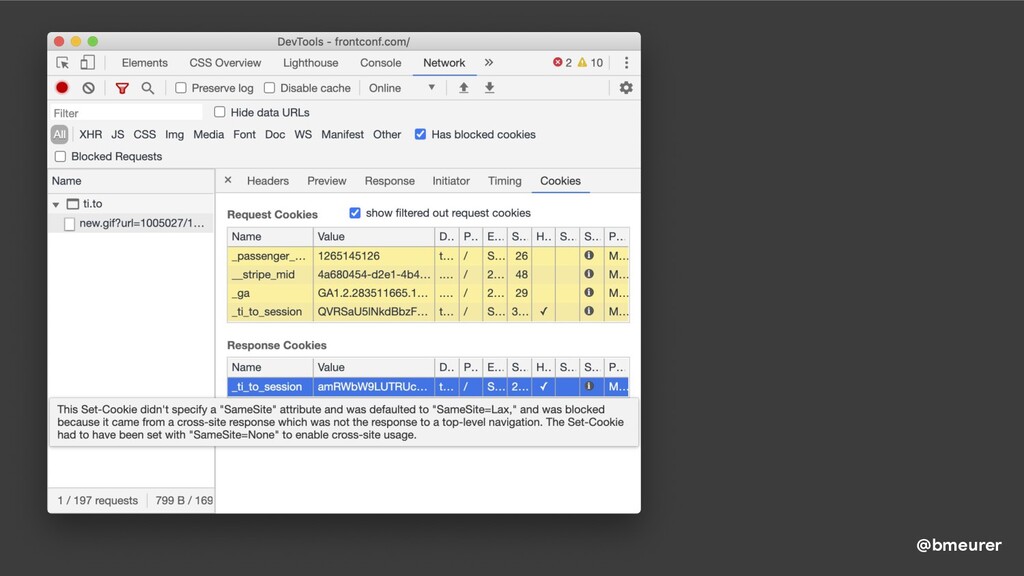Select value GA1.2.283511665 of _ga cookie
1024x576 pixels.
tap(374, 293)
